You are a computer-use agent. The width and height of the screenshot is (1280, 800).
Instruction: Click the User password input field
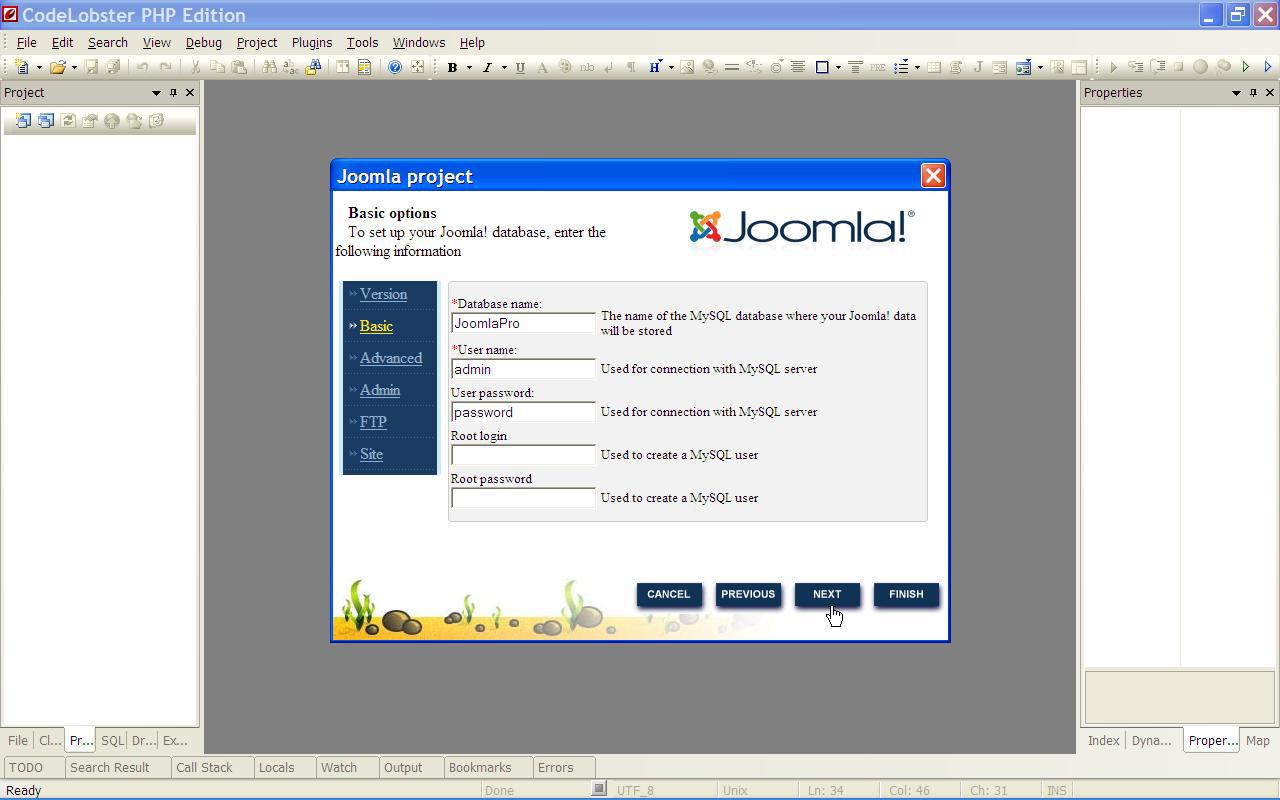pyautogui.click(x=523, y=412)
